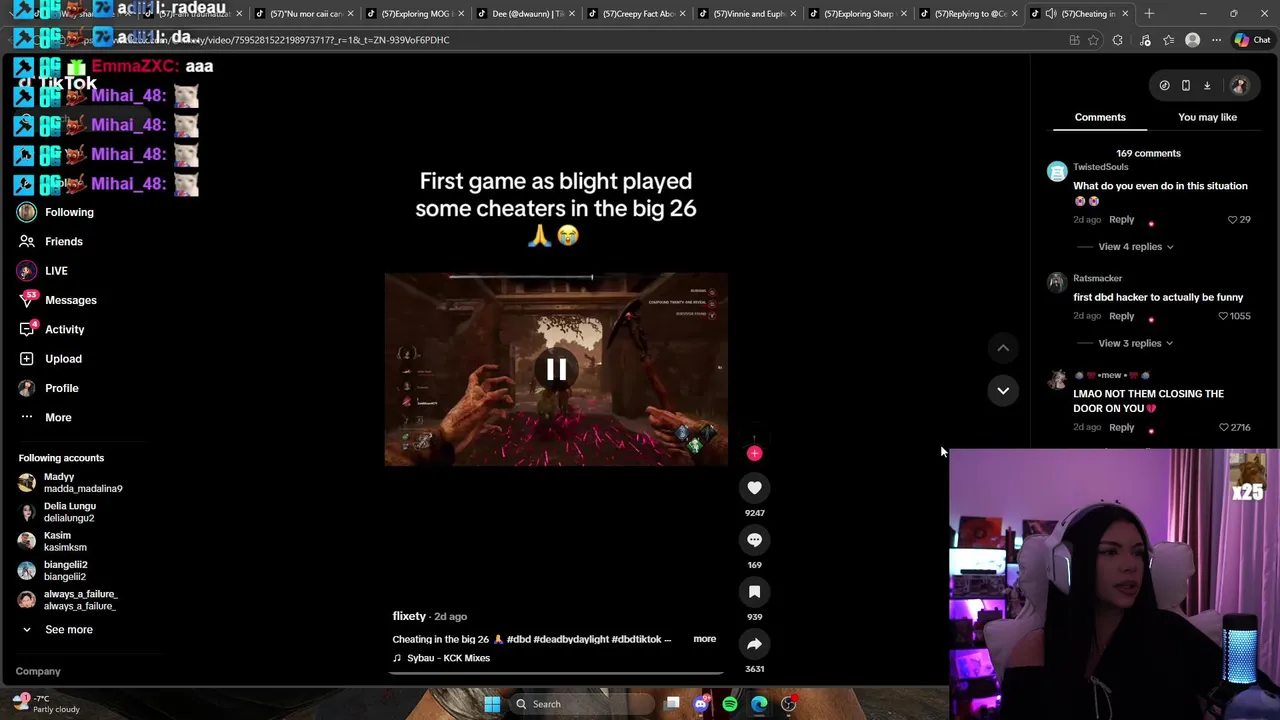This screenshot has height=720, width=1280.
Task: Open browser profile avatar
Action: 1192,40
